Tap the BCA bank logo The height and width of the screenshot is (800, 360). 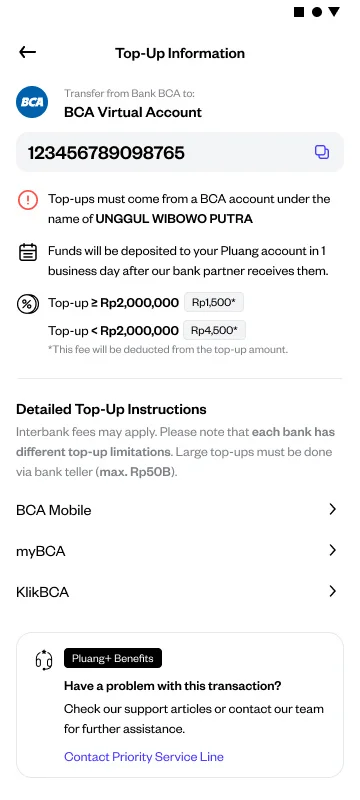pos(32,102)
